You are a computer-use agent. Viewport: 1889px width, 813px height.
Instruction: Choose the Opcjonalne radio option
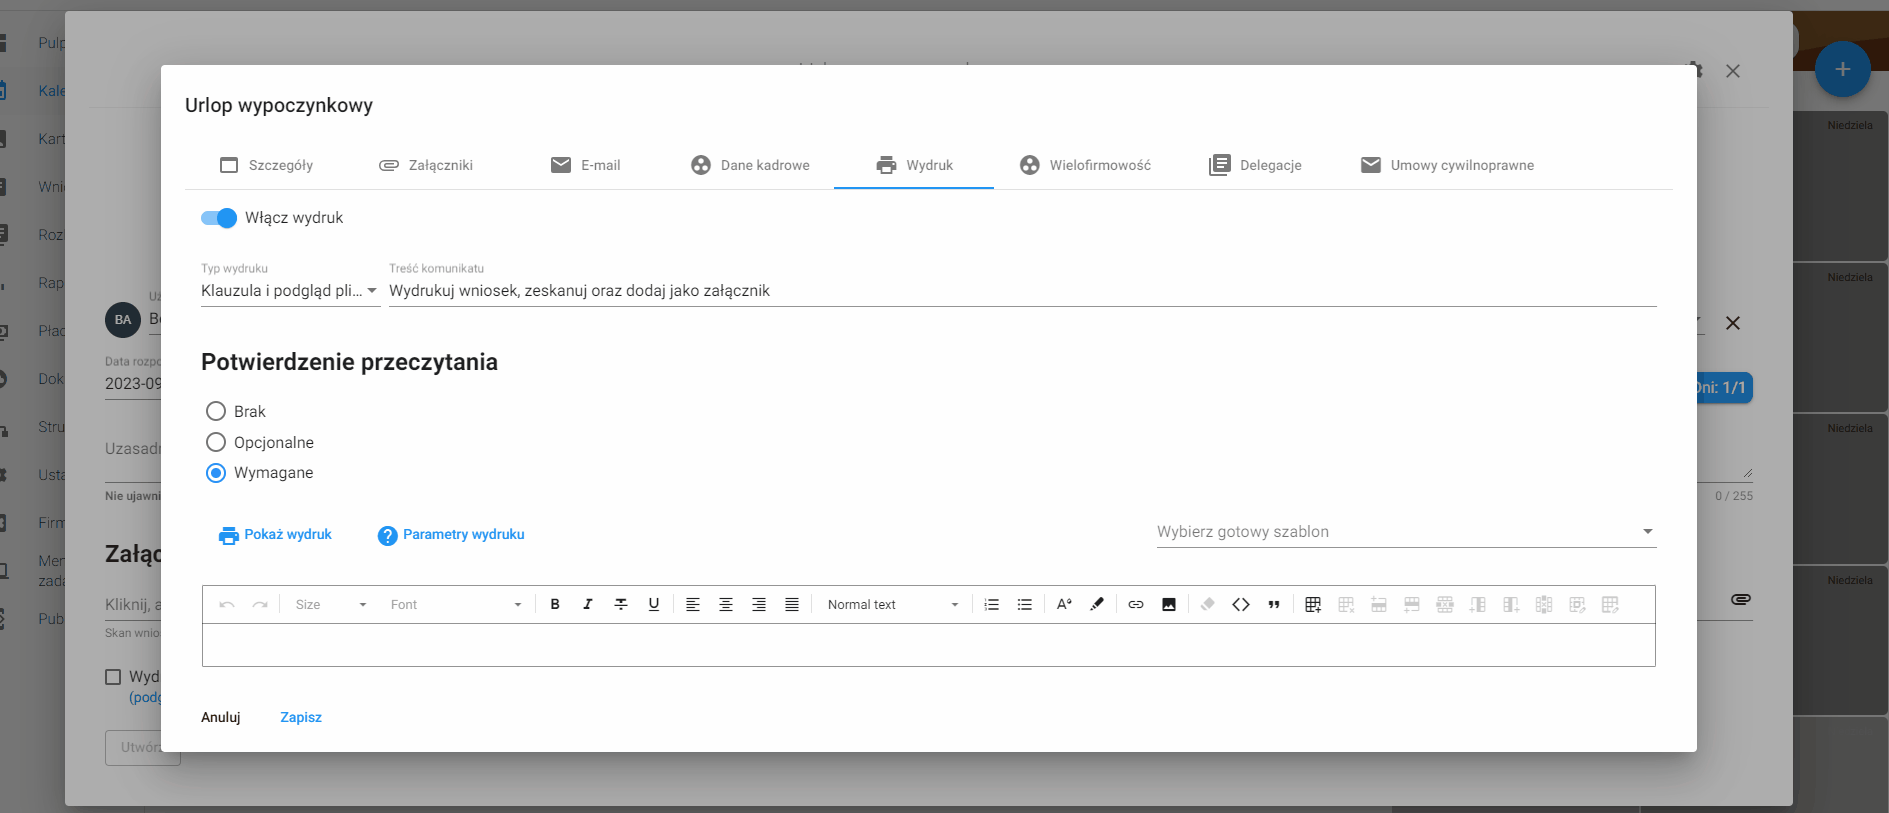(x=216, y=442)
